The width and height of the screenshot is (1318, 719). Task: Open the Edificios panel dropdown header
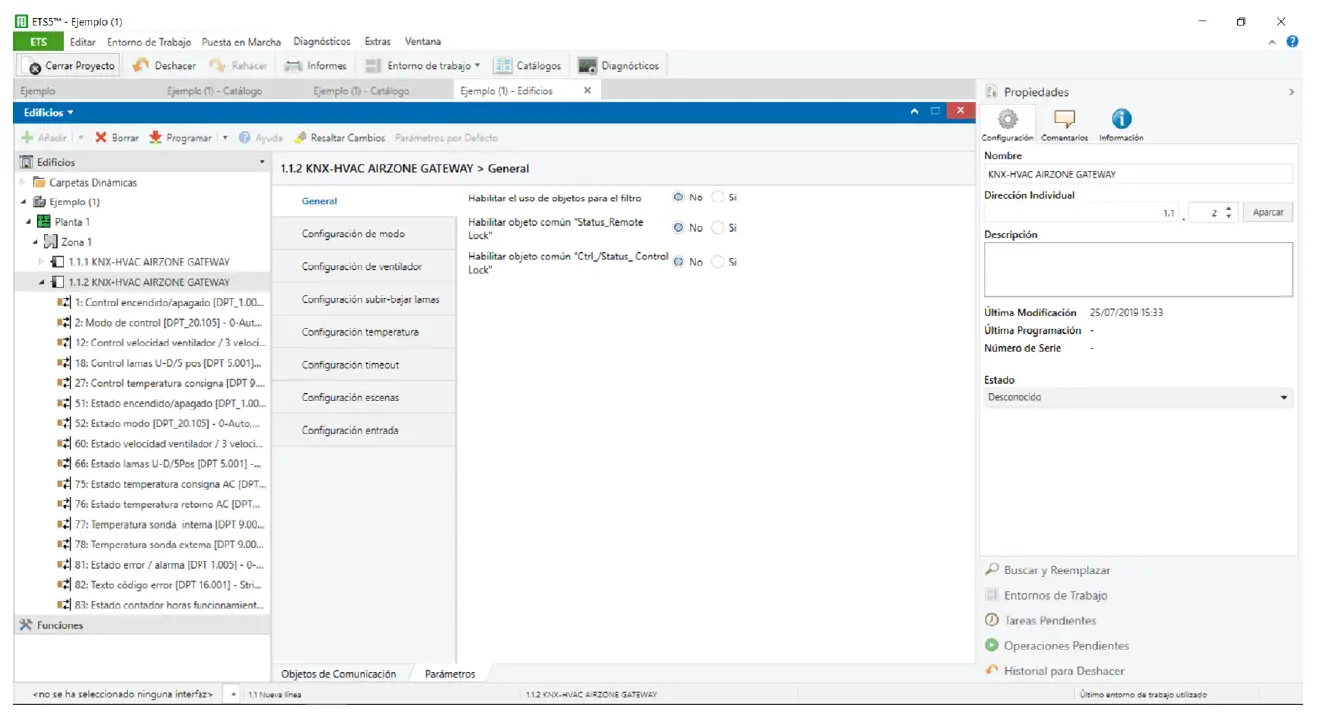pos(49,113)
